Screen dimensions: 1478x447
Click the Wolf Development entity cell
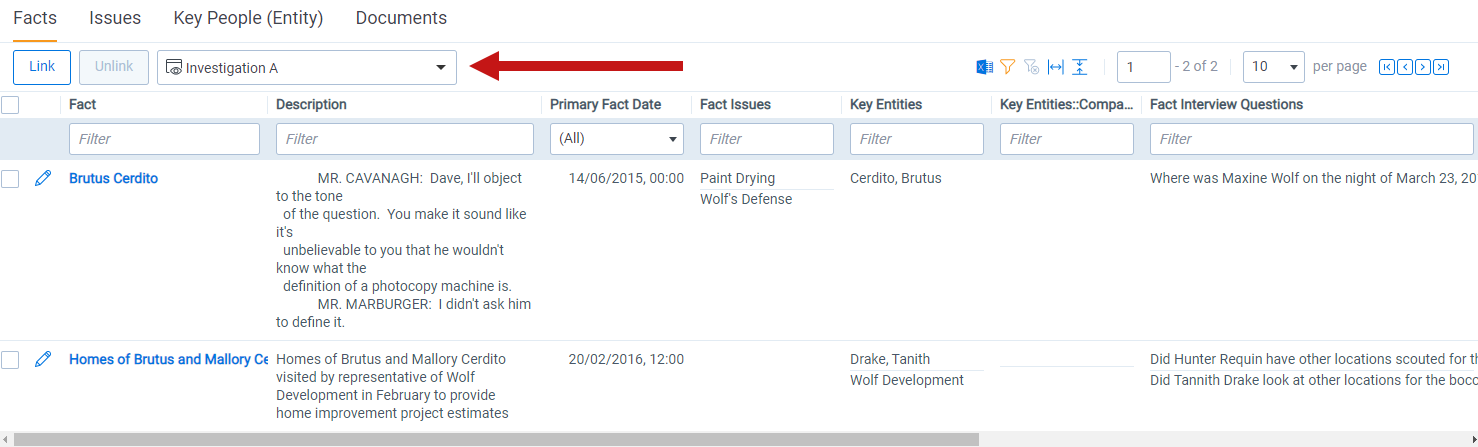point(907,380)
